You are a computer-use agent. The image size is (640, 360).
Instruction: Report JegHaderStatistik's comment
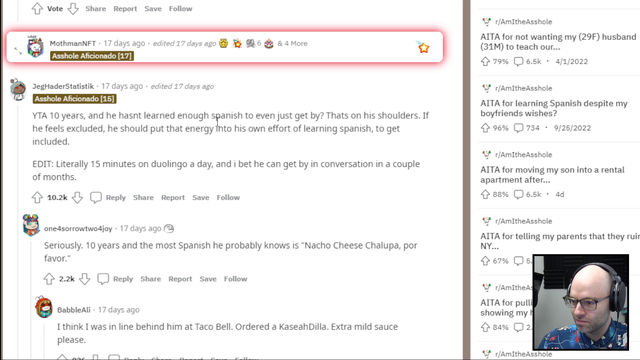click(x=173, y=198)
